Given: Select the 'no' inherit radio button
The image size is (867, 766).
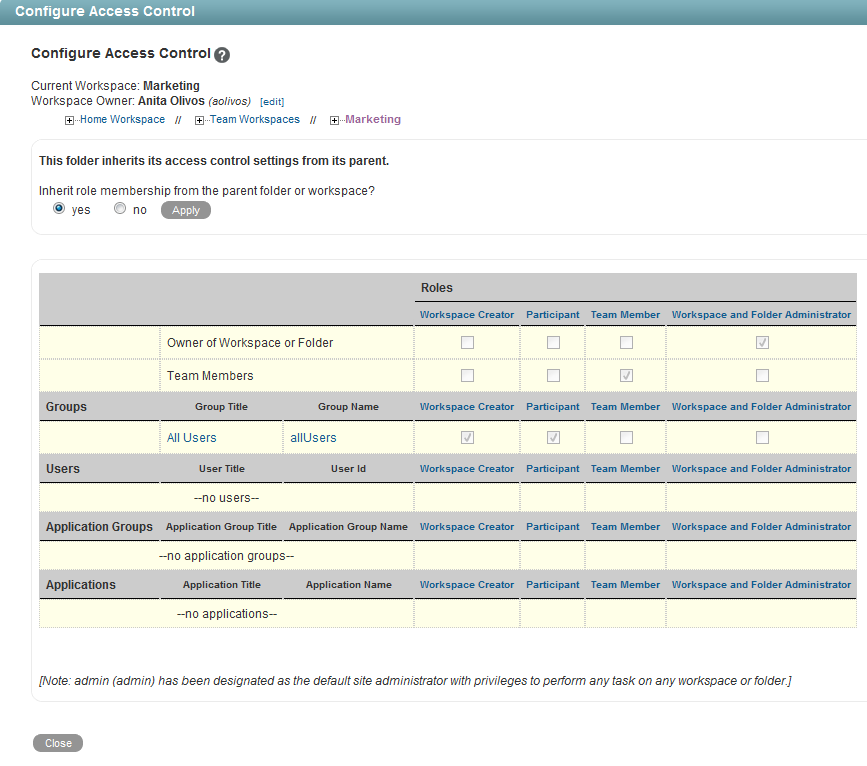Looking at the screenshot, I should (120, 209).
